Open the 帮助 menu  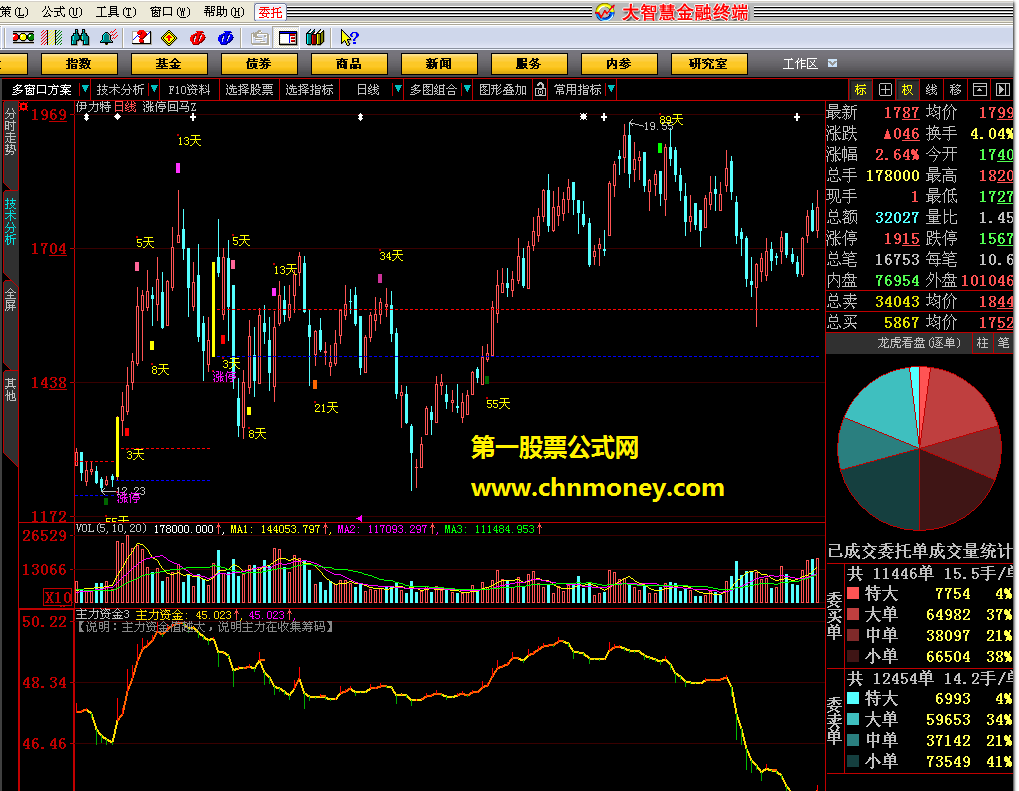(224, 12)
